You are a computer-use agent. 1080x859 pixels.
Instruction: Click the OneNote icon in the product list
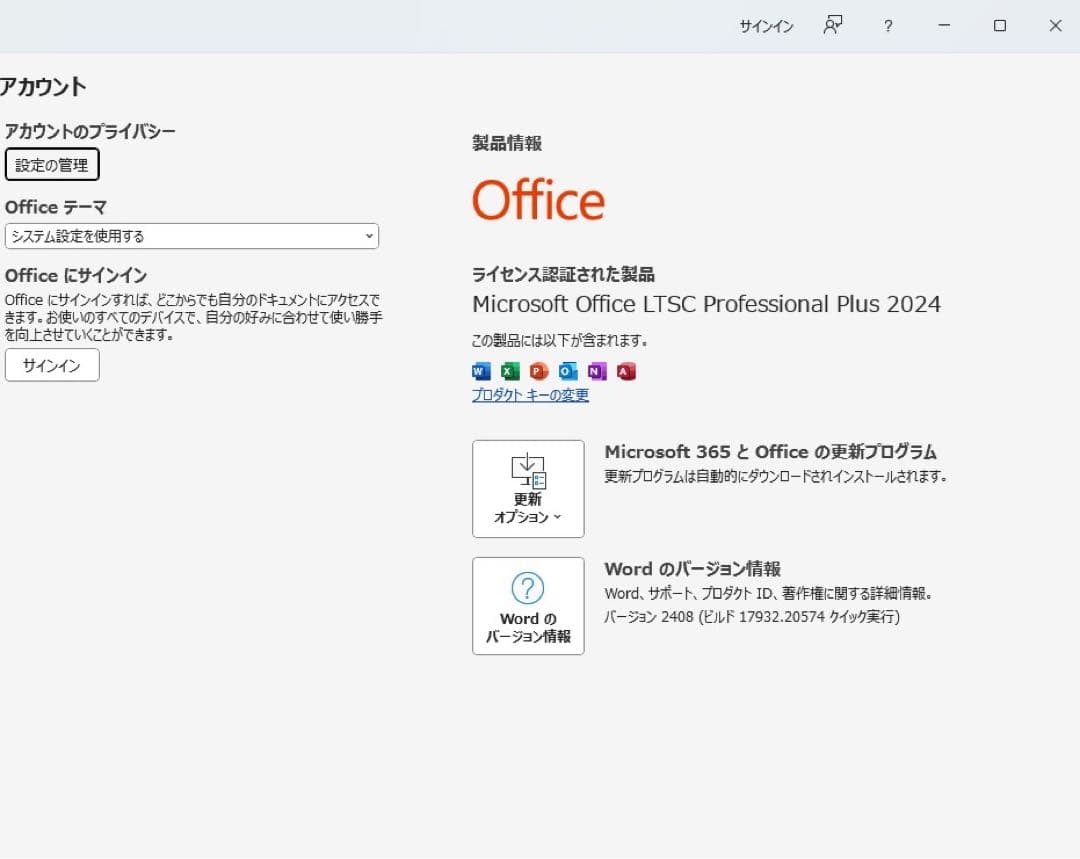[x=597, y=371]
